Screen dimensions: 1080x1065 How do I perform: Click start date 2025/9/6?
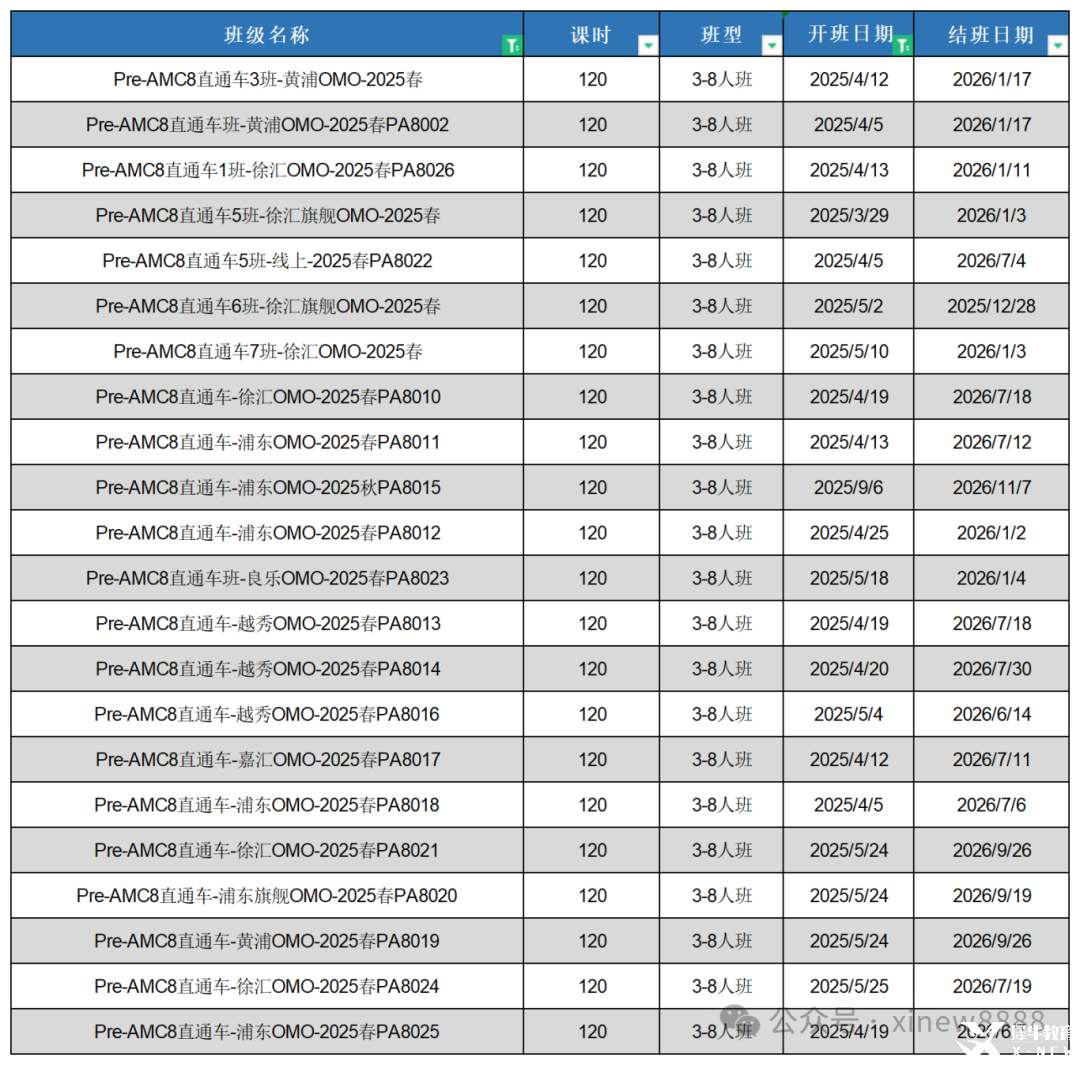click(849, 488)
